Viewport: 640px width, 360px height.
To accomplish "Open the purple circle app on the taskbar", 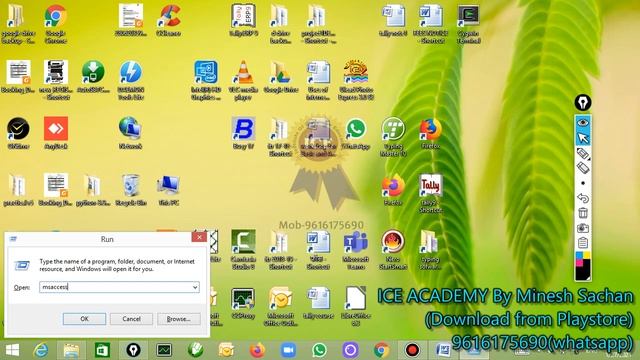I will coord(350,350).
